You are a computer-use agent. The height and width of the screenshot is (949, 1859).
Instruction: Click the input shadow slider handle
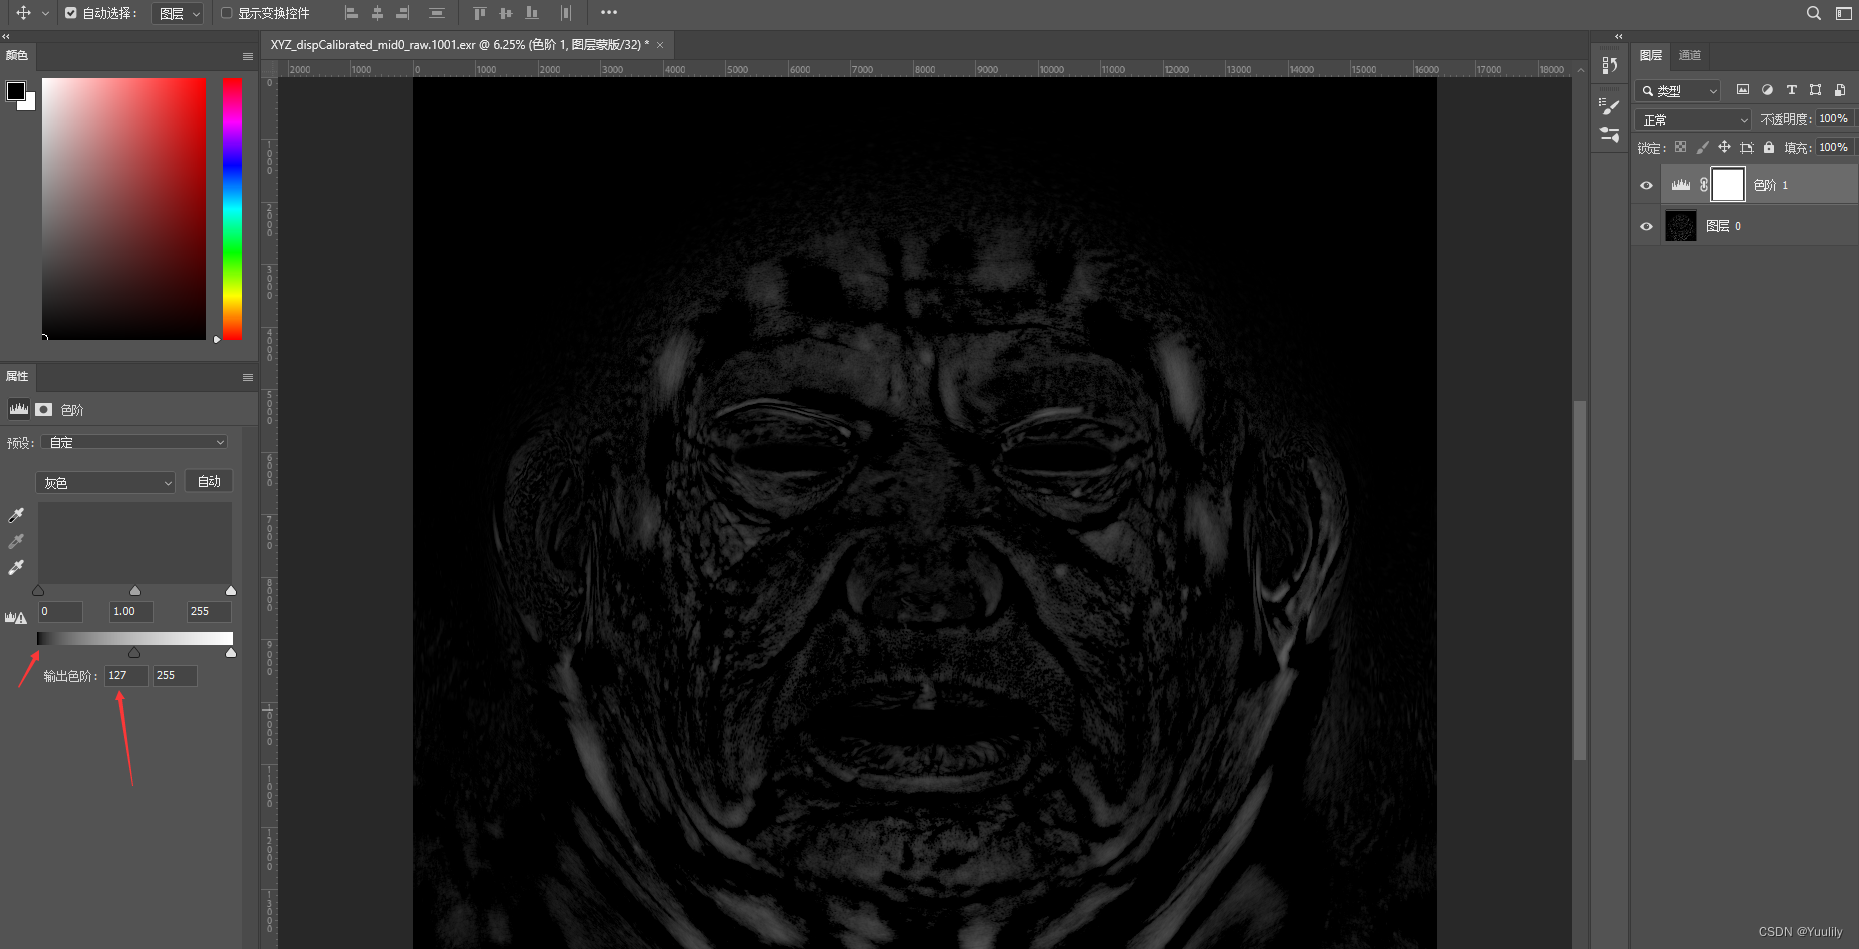point(38,591)
